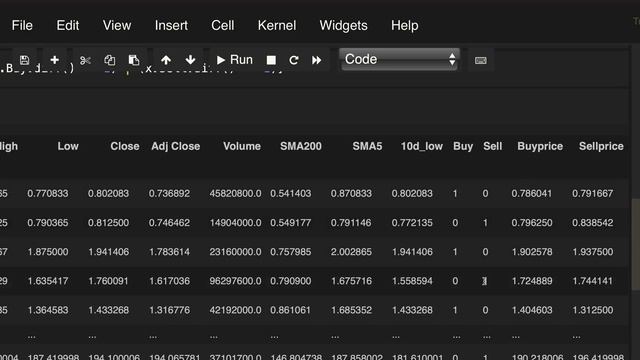Viewport: 640px width, 360px height.
Task: Select Volume value 45820800.0
Action: [236, 193]
